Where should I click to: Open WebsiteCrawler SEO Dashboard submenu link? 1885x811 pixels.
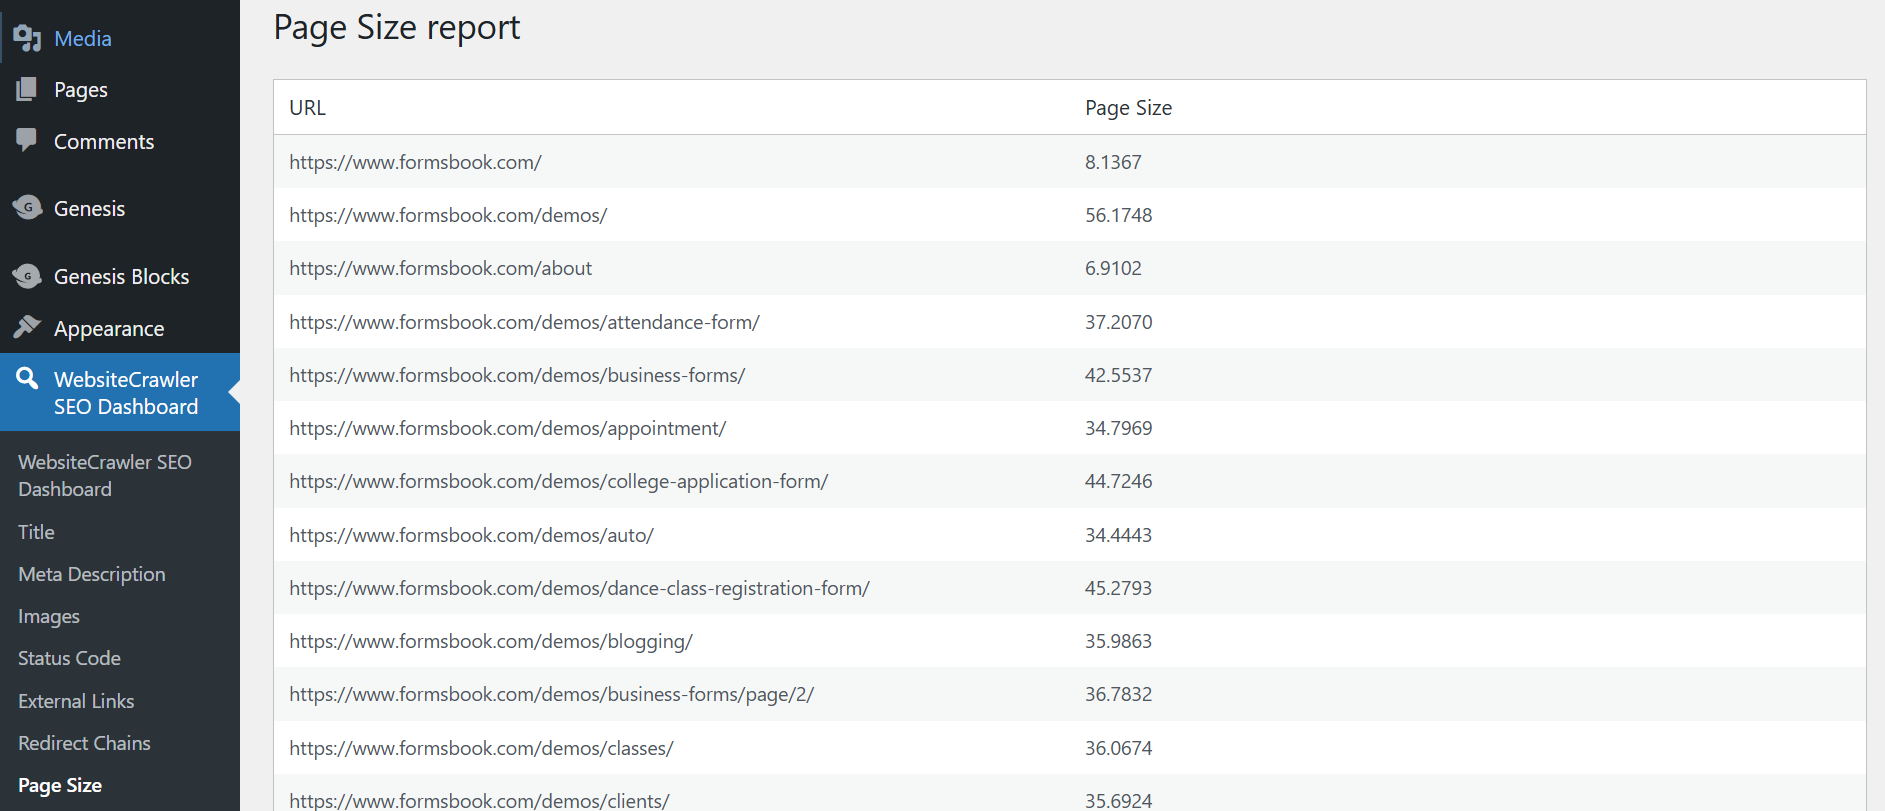(x=105, y=475)
